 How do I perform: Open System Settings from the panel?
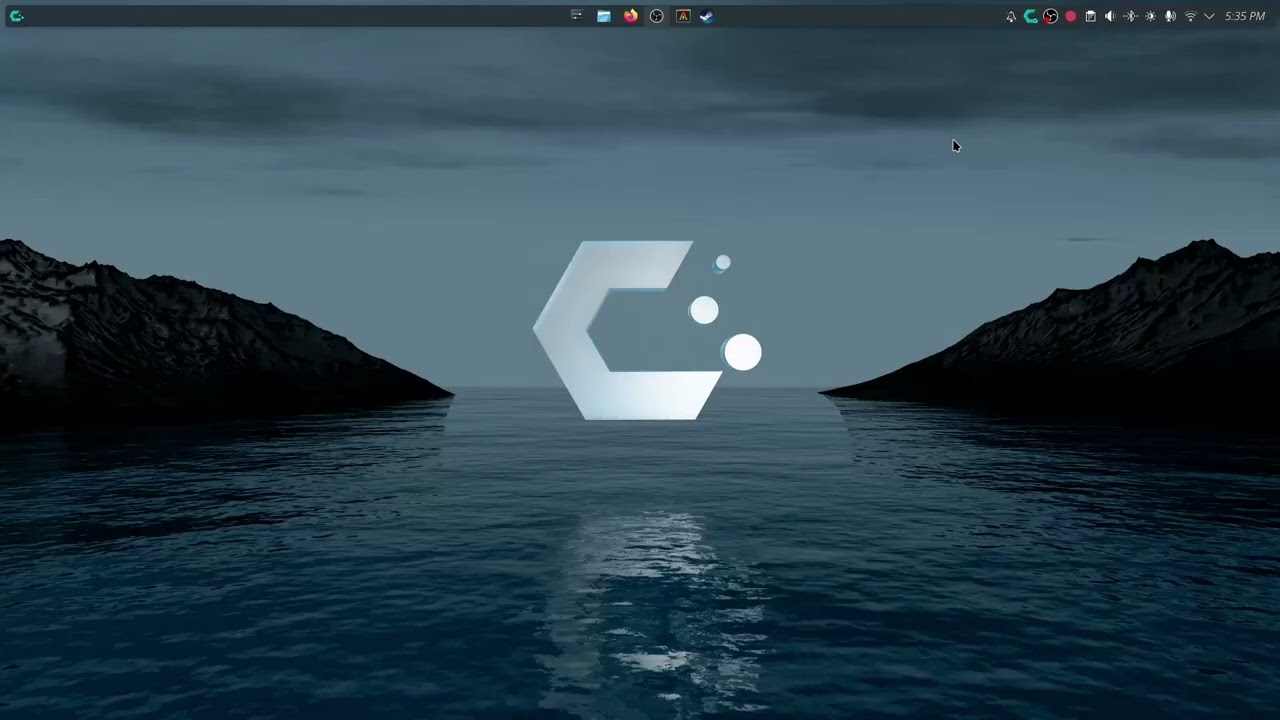[577, 16]
